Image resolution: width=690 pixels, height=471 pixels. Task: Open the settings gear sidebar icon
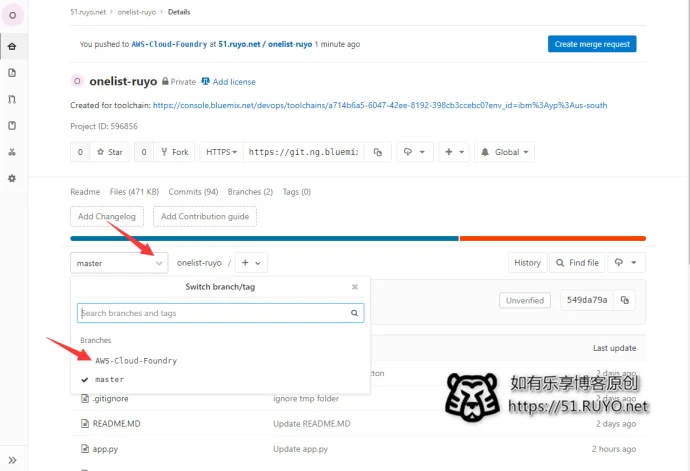[12, 178]
